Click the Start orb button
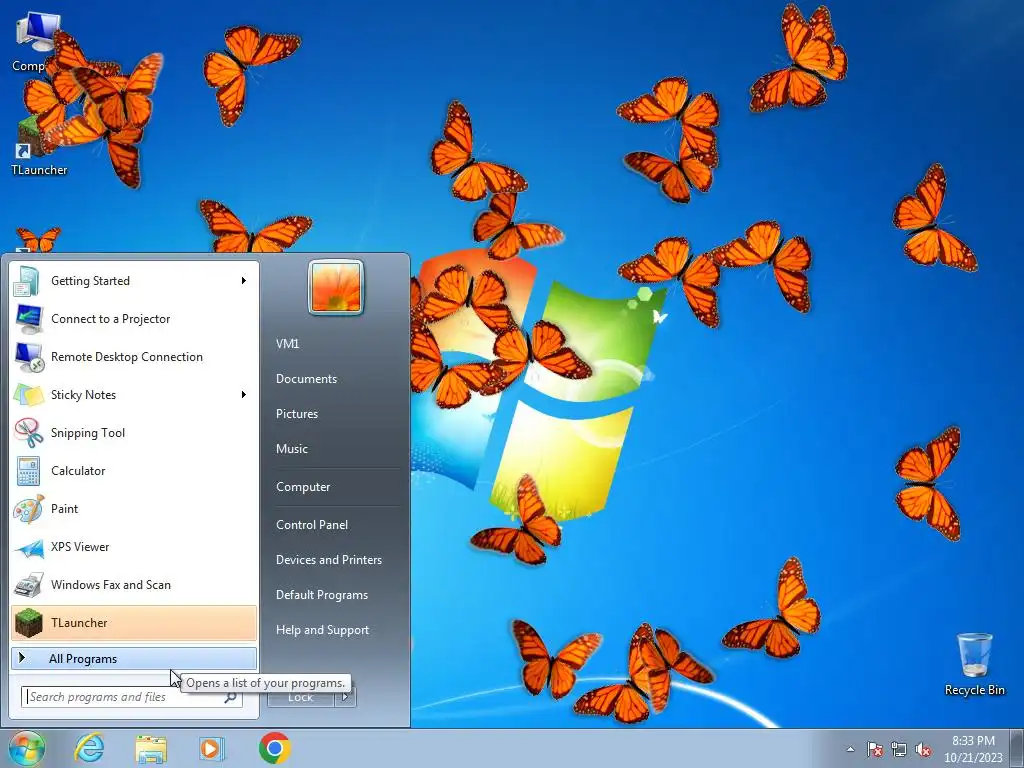Viewport: 1024px width, 768px height. pyautogui.click(x=27, y=748)
